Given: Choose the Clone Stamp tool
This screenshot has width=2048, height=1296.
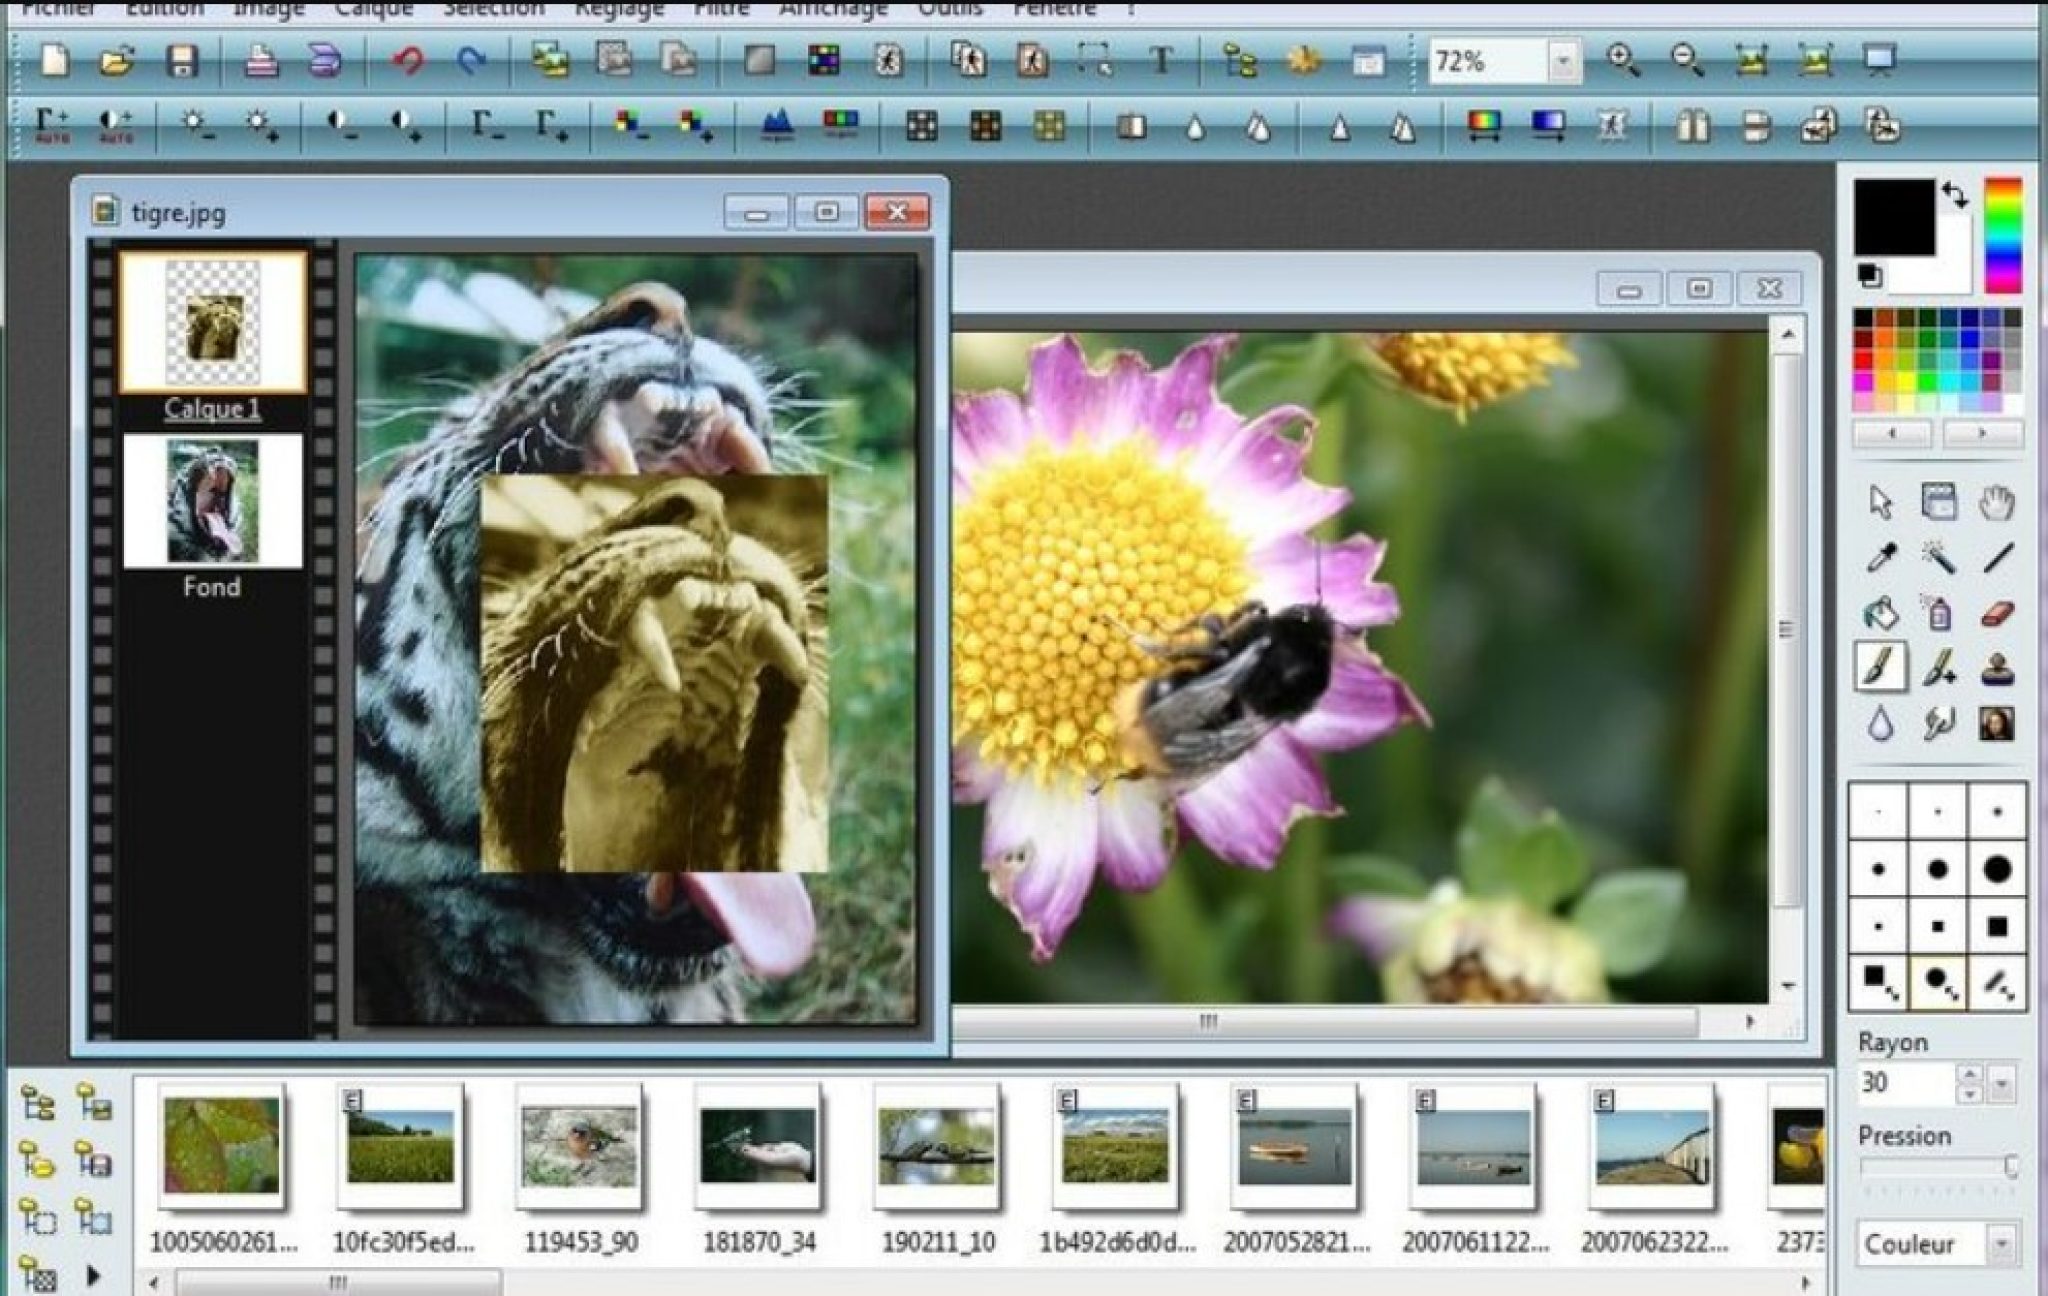Looking at the screenshot, I should (x=1997, y=669).
